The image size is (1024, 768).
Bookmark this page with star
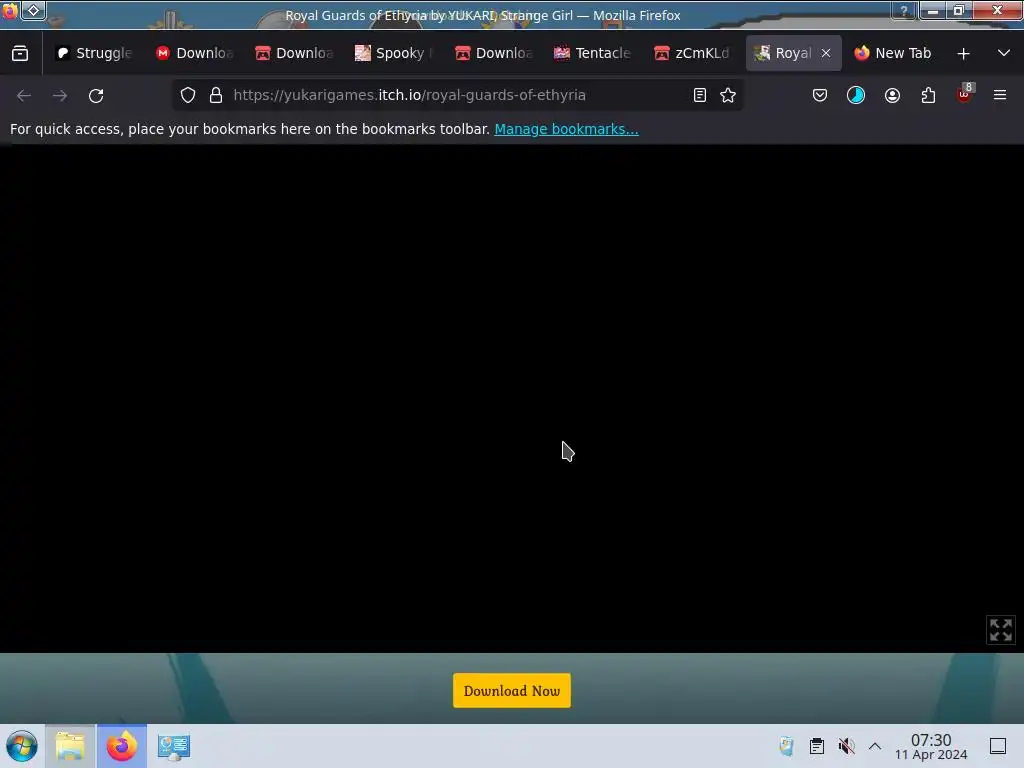pyautogui.click(x=728, y=95)
